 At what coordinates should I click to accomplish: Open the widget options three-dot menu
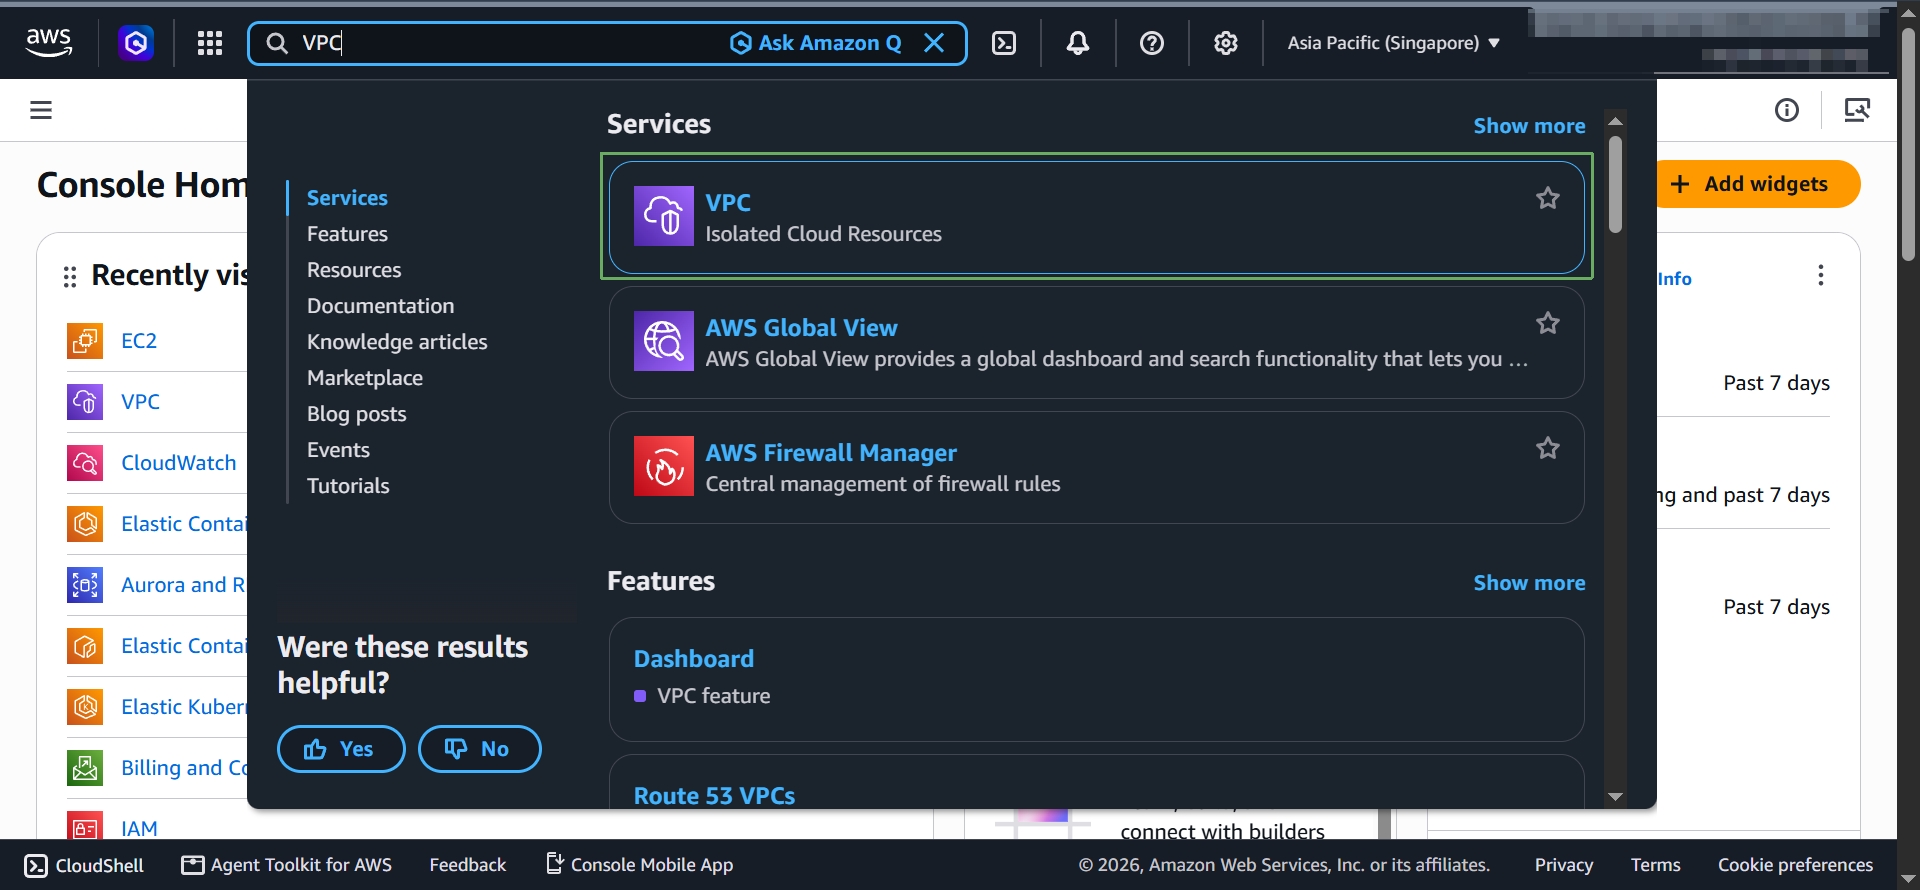tap(1821, 275)
